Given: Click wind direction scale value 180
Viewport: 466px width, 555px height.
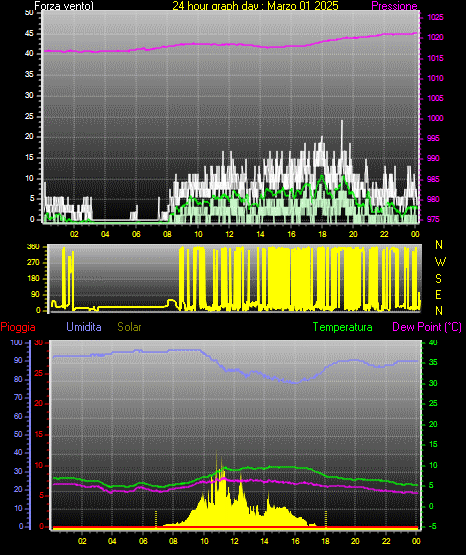Looking at the screenshot, I should point(33,279).
